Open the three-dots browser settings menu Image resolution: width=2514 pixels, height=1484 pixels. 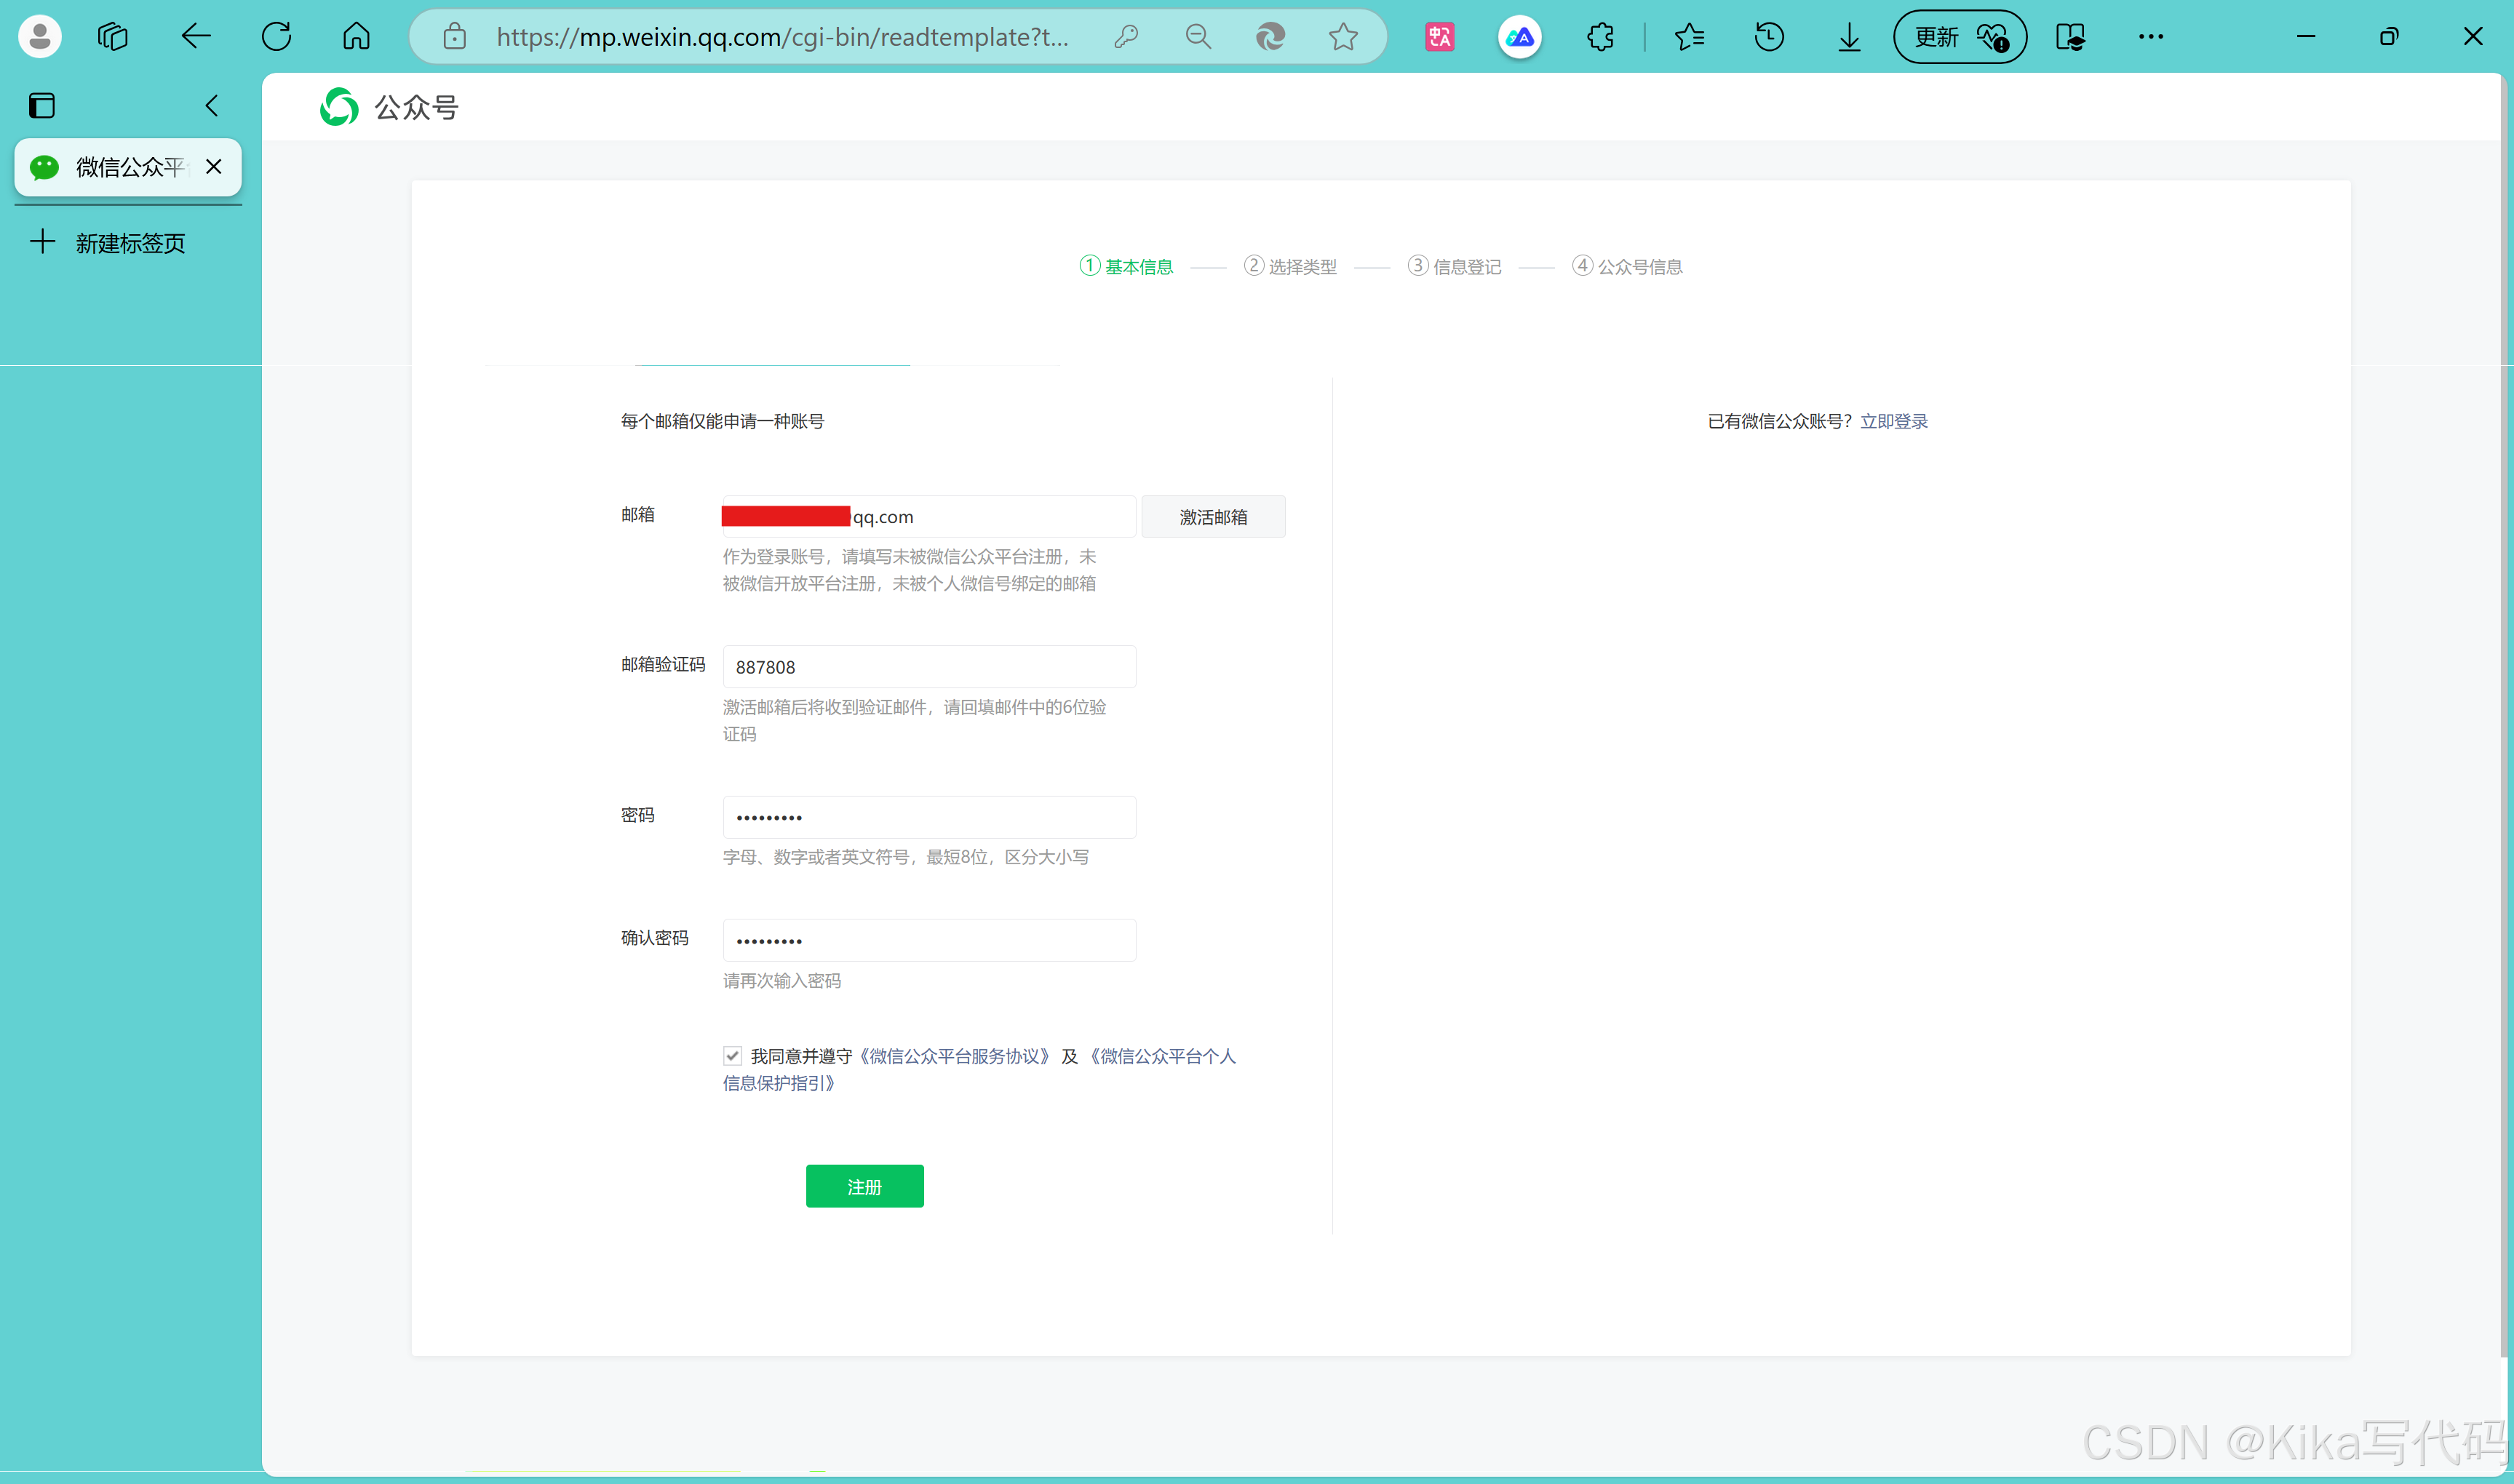pyautogui.click(x=2150, y=37)
